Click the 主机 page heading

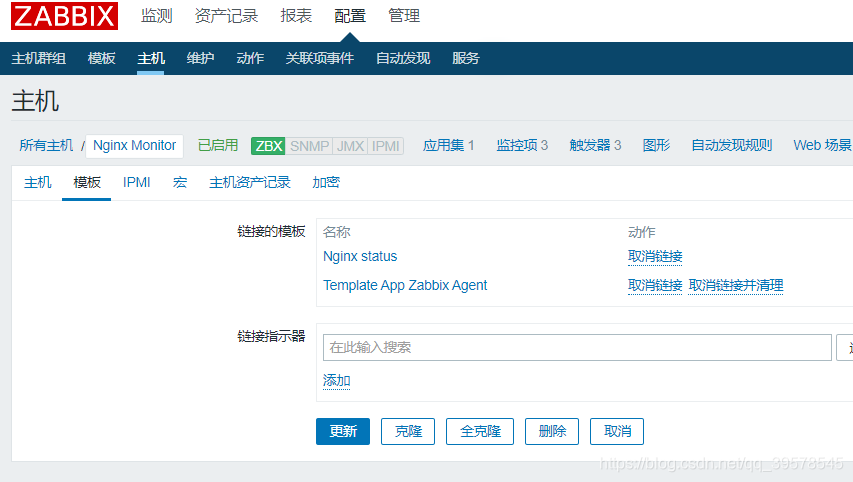click(x=35, y=101)
